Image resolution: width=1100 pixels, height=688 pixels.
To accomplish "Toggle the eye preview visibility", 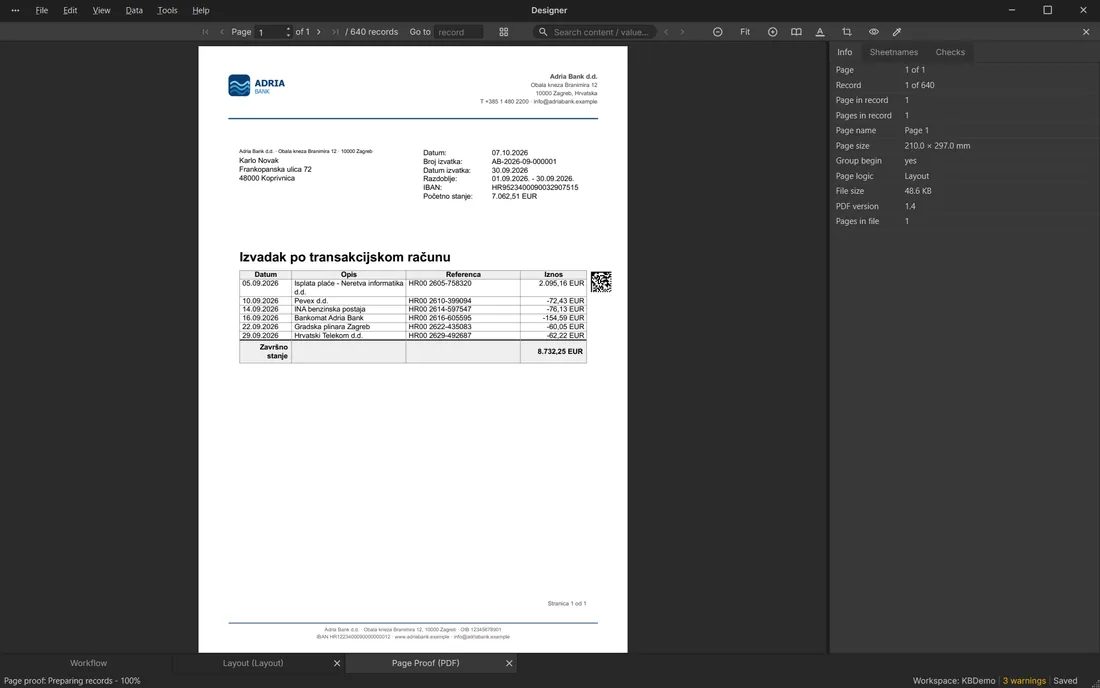I will click(873, 32).
